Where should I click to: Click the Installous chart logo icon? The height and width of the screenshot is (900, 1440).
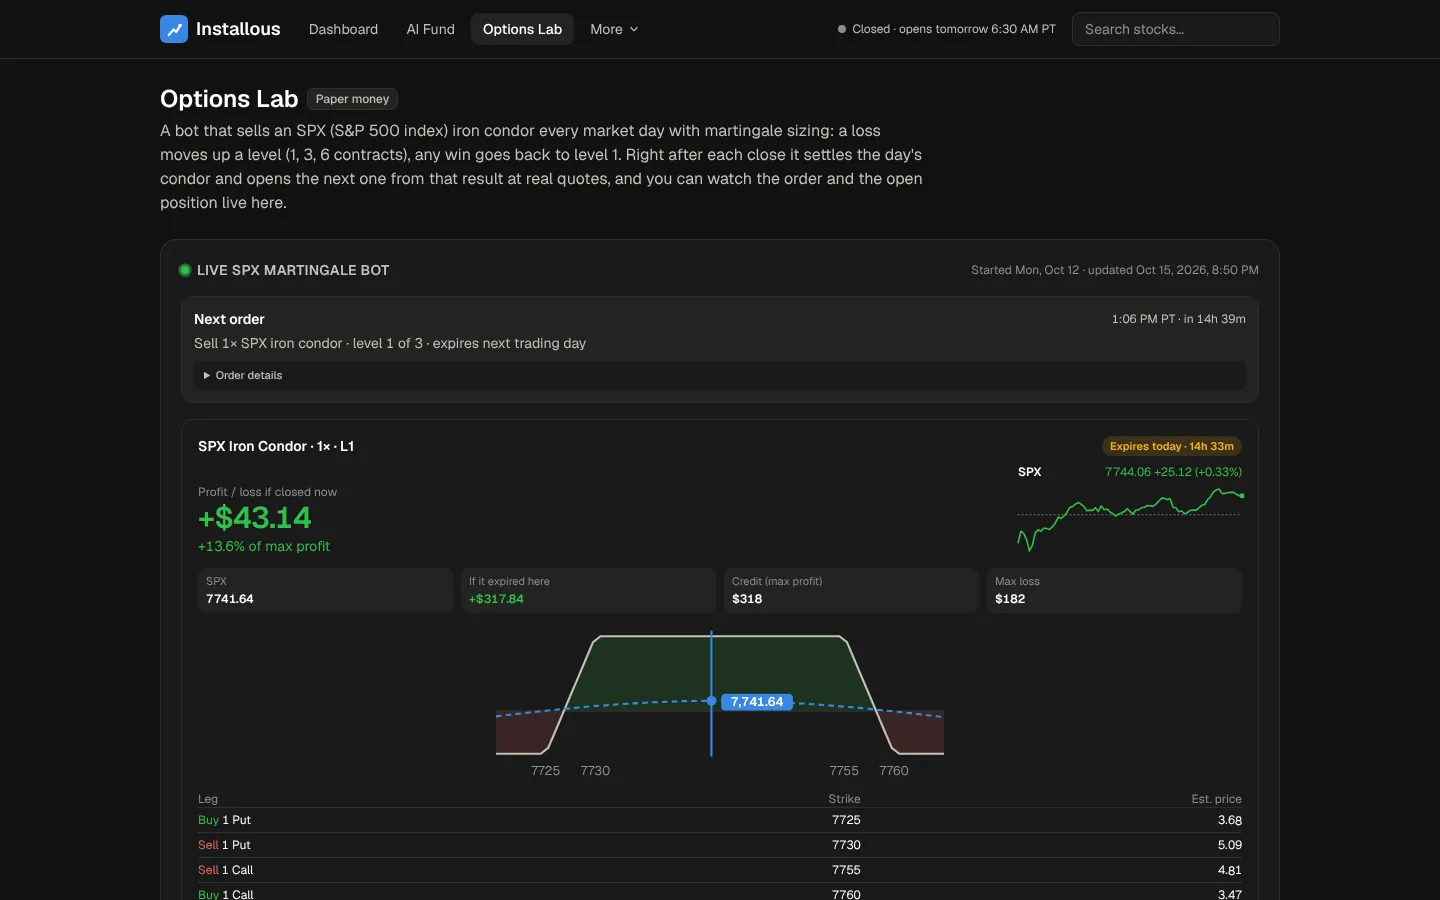coord(174,29)
